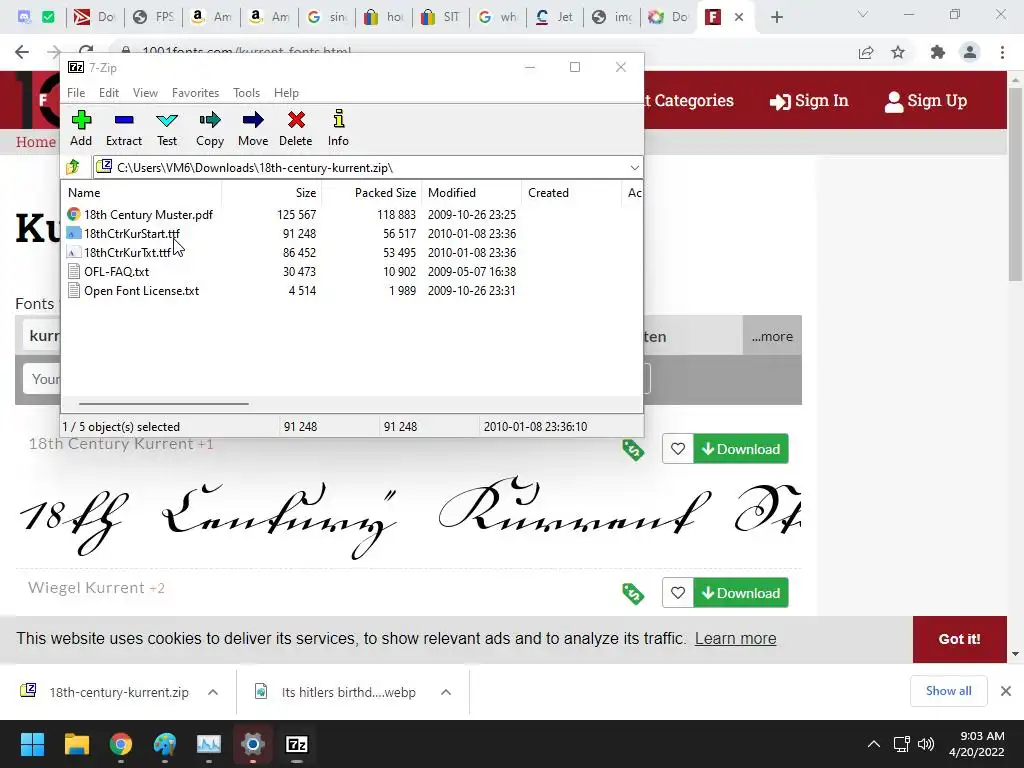
Task: Accept cookies with Got it! button
Action: pyautogui.click(x=959, y=639)
